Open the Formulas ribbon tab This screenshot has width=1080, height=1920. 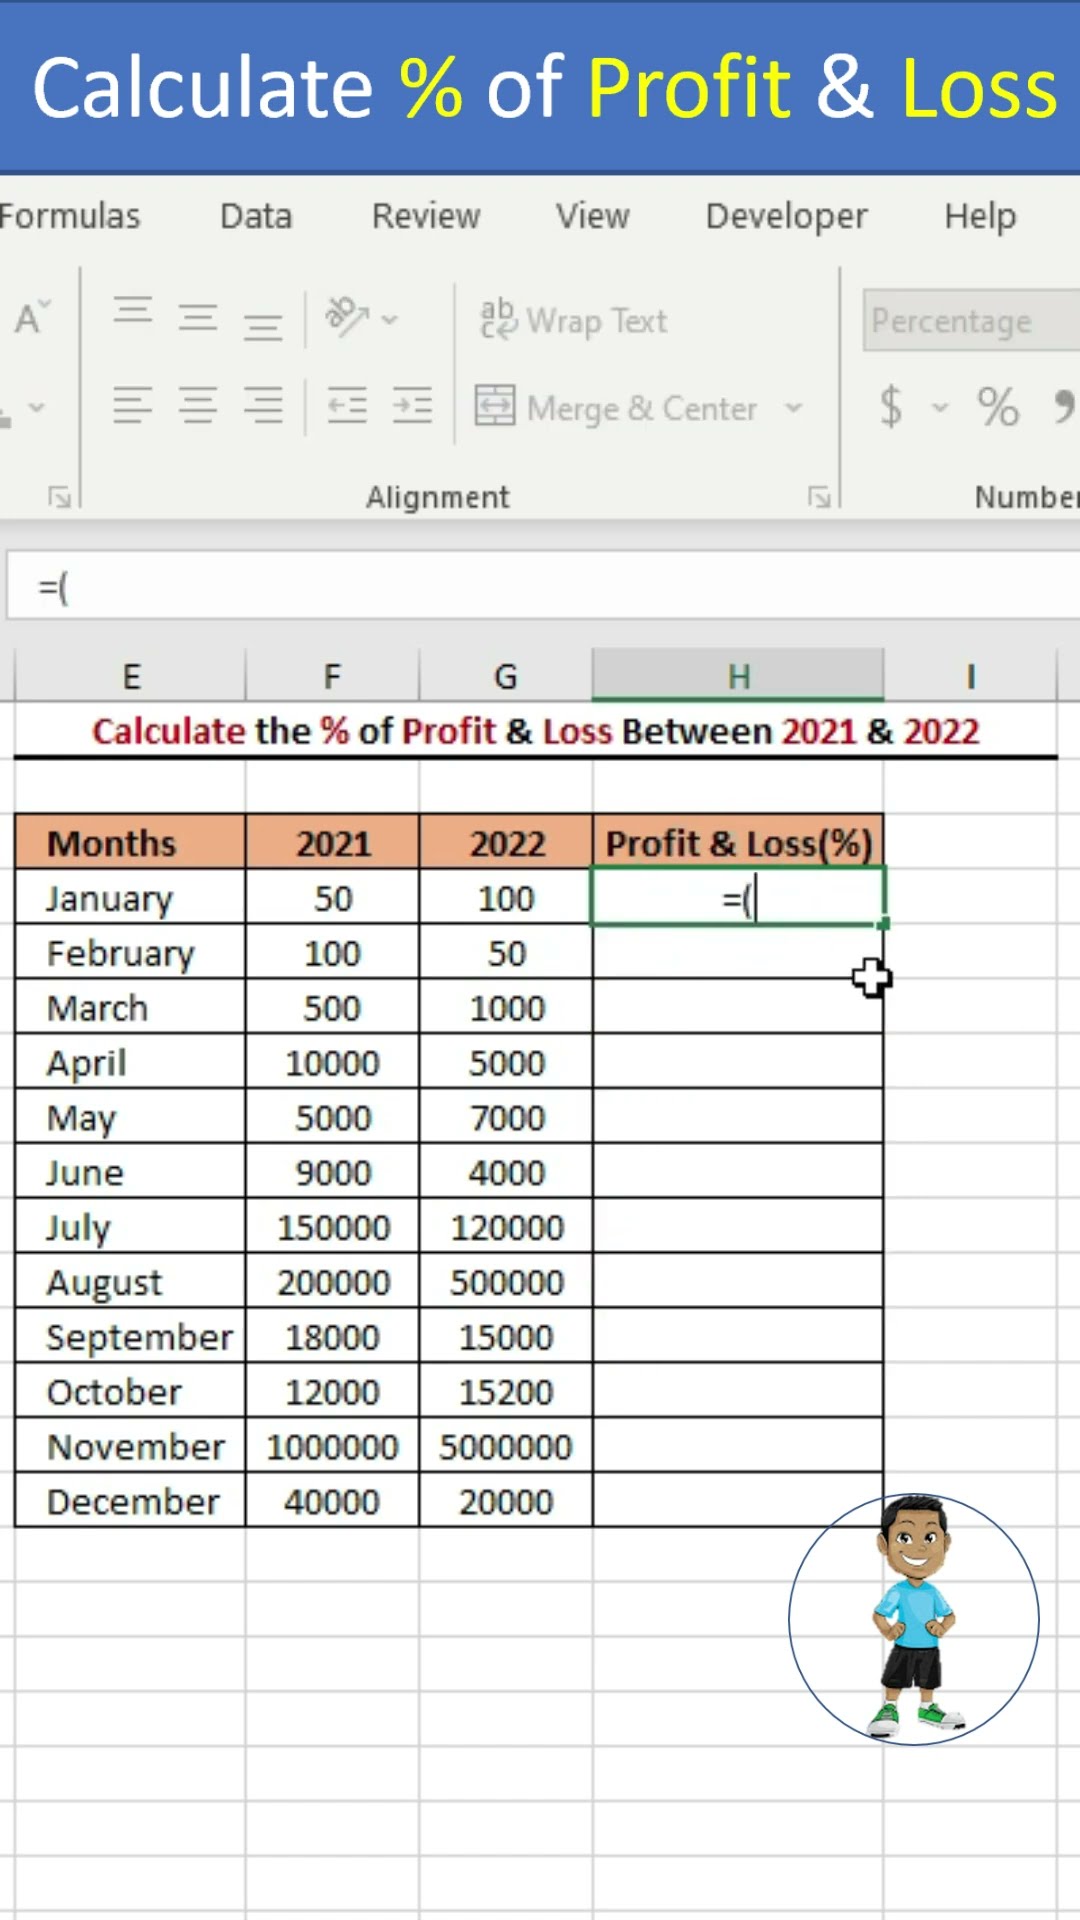tap(70, 216)
